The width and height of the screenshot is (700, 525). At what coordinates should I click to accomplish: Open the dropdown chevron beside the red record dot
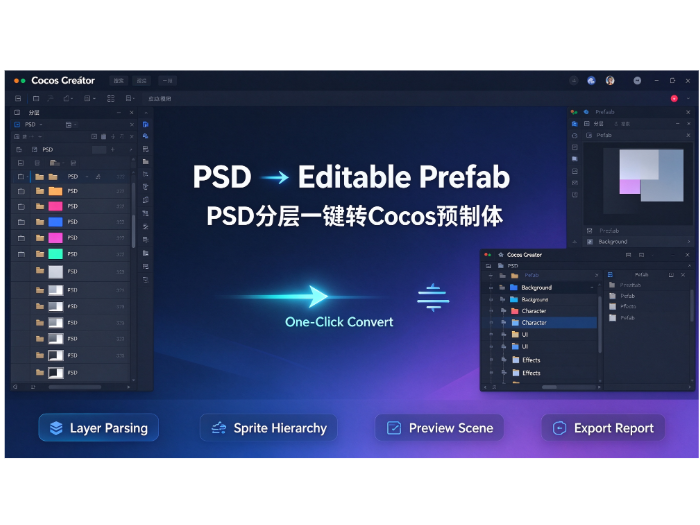[688, 98]
